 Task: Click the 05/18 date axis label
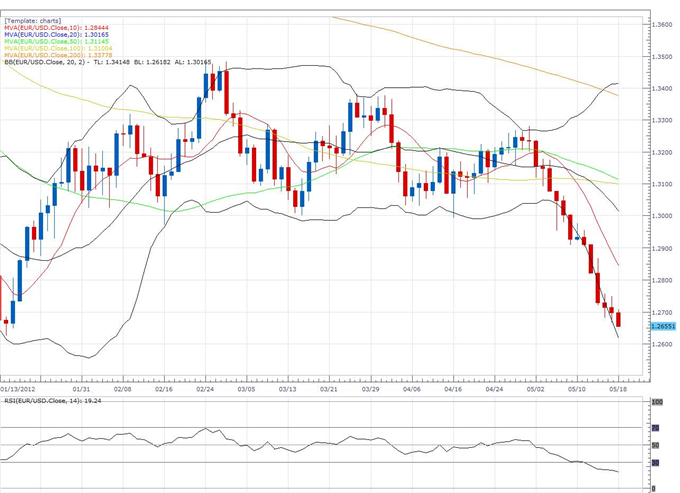[x=618, y=390]
